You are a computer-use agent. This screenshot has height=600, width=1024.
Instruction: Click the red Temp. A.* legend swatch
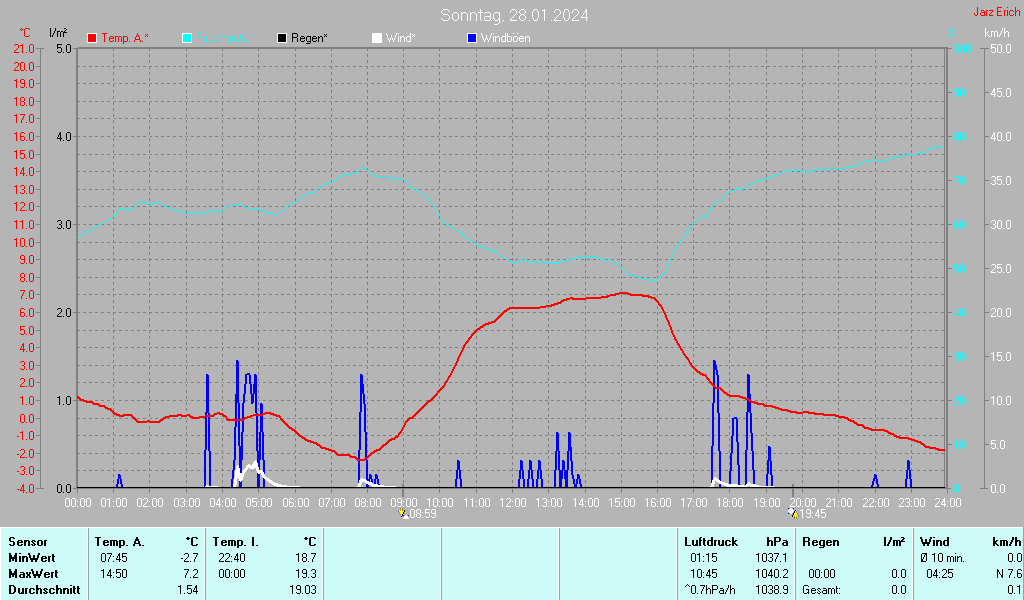pos(92,39)
